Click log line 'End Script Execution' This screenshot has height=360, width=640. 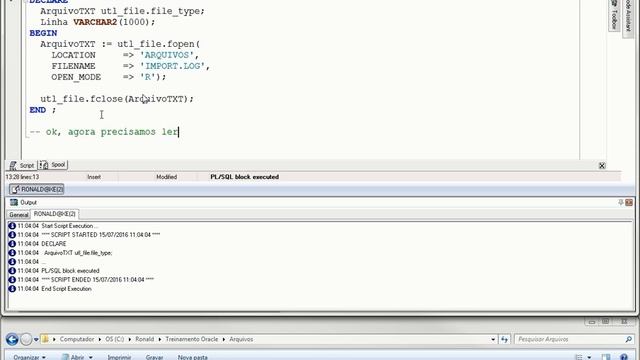[x=67, y=289]
